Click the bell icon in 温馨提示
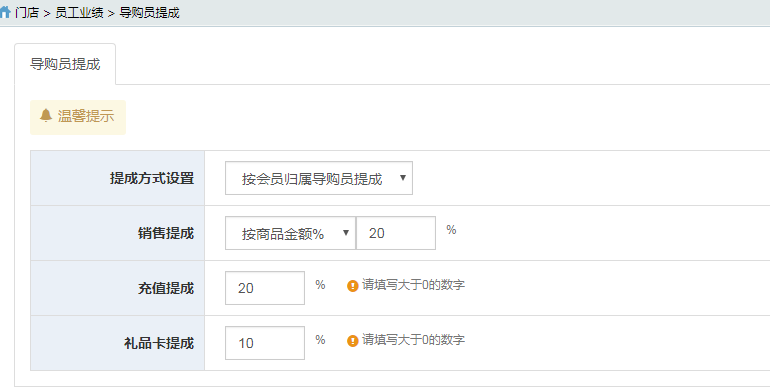The height and width of the screenshot is (387, 770). tap(46, 116)
